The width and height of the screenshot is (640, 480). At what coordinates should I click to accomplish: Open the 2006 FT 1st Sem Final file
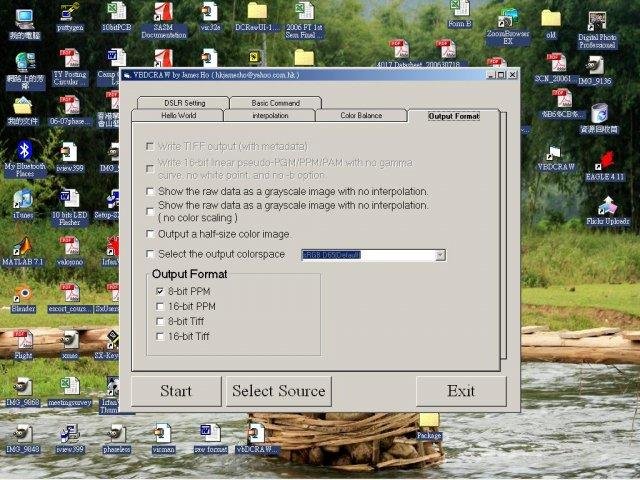[304, 20]
